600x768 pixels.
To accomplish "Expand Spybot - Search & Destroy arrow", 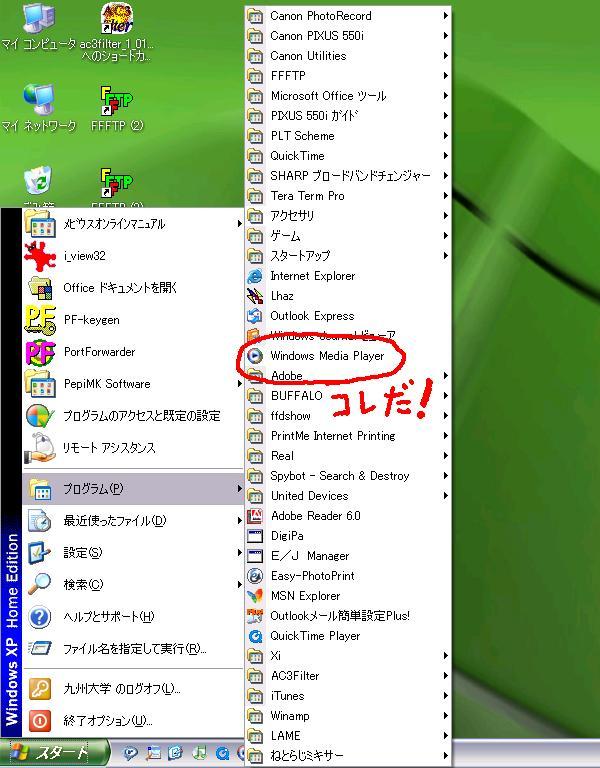I will 445,476.
